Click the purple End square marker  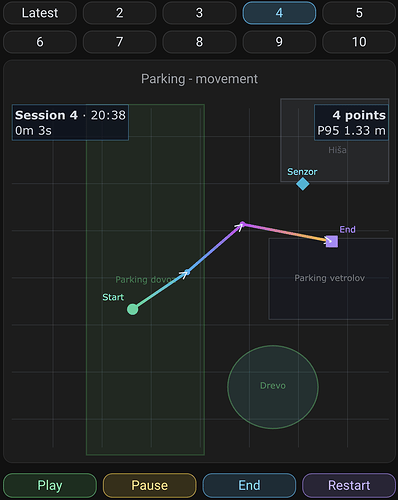[332, 241]
